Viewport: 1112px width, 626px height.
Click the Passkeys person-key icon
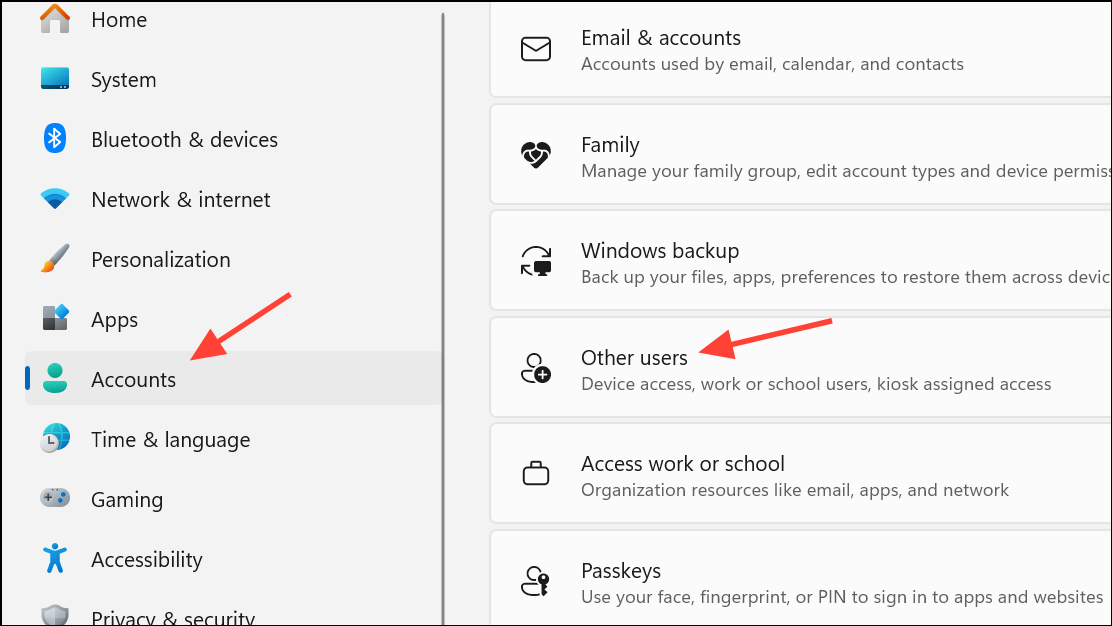point(535,581)
